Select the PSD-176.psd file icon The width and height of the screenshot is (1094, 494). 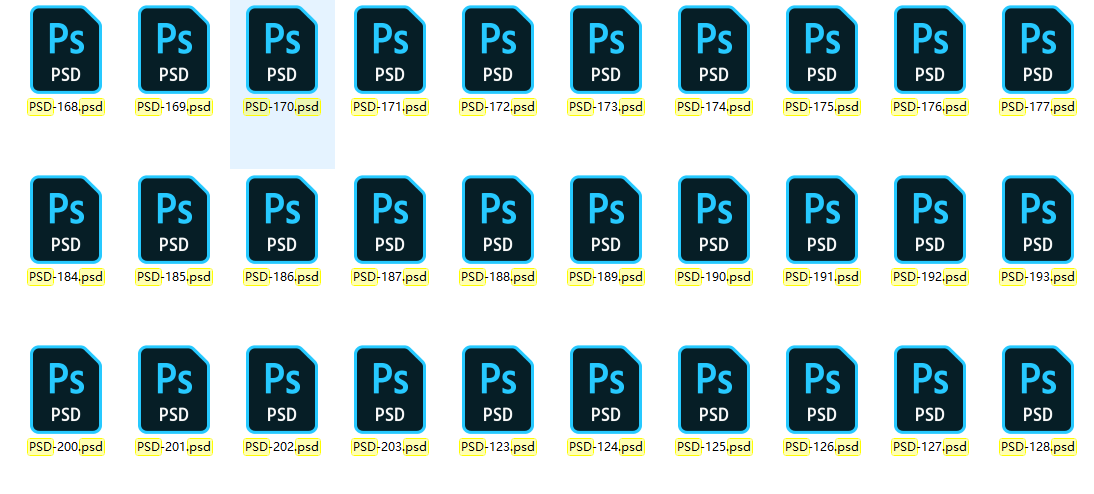click(930, 50)
